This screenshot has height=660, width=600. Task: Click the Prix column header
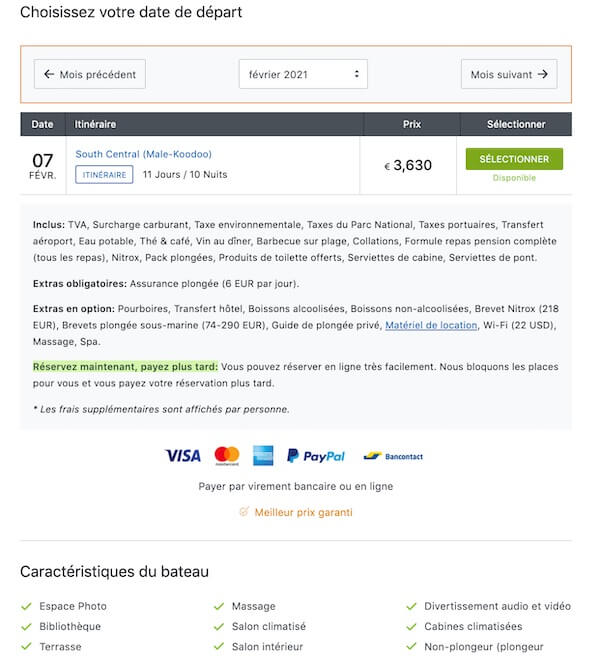click(x=411, y=124)
